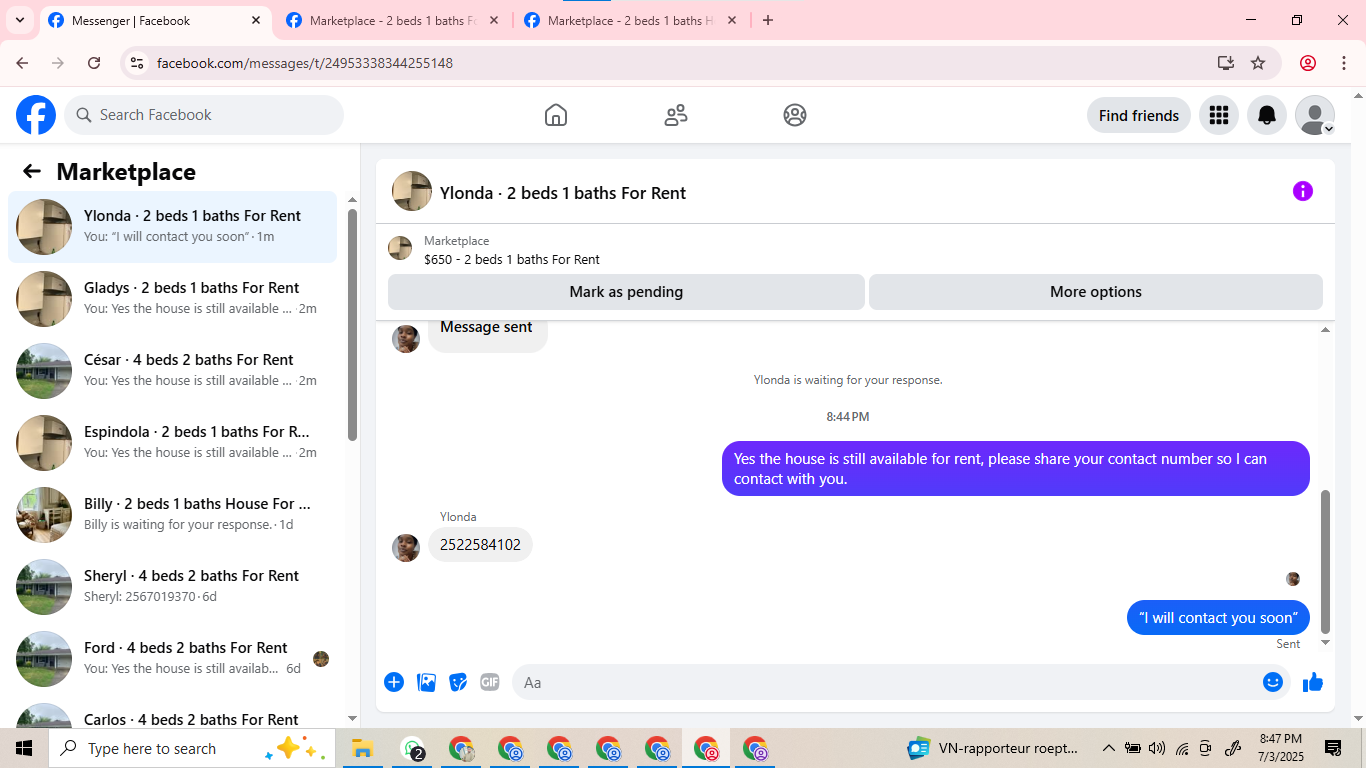The image size is (1366, 768).
Task: Open WhatsApp from the taskbar
Action: (x=412, y=748)
